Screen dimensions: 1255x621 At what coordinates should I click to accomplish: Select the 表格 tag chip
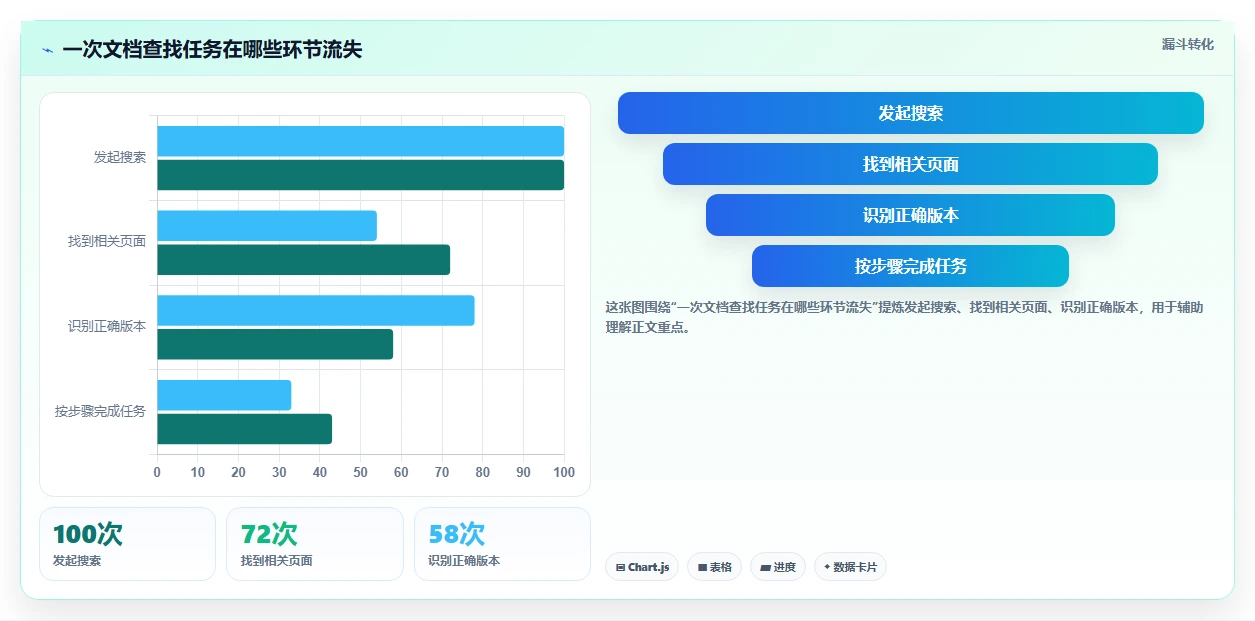pos(714,567)
